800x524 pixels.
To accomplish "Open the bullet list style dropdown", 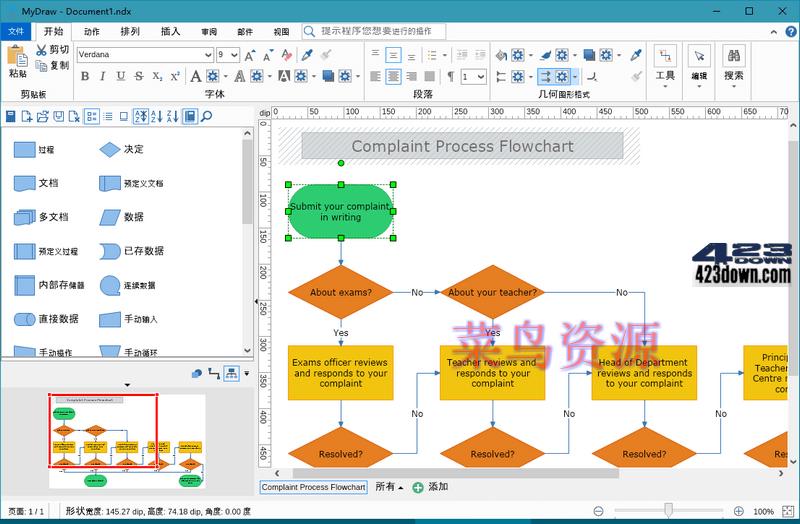I will (x=444, y=55).
